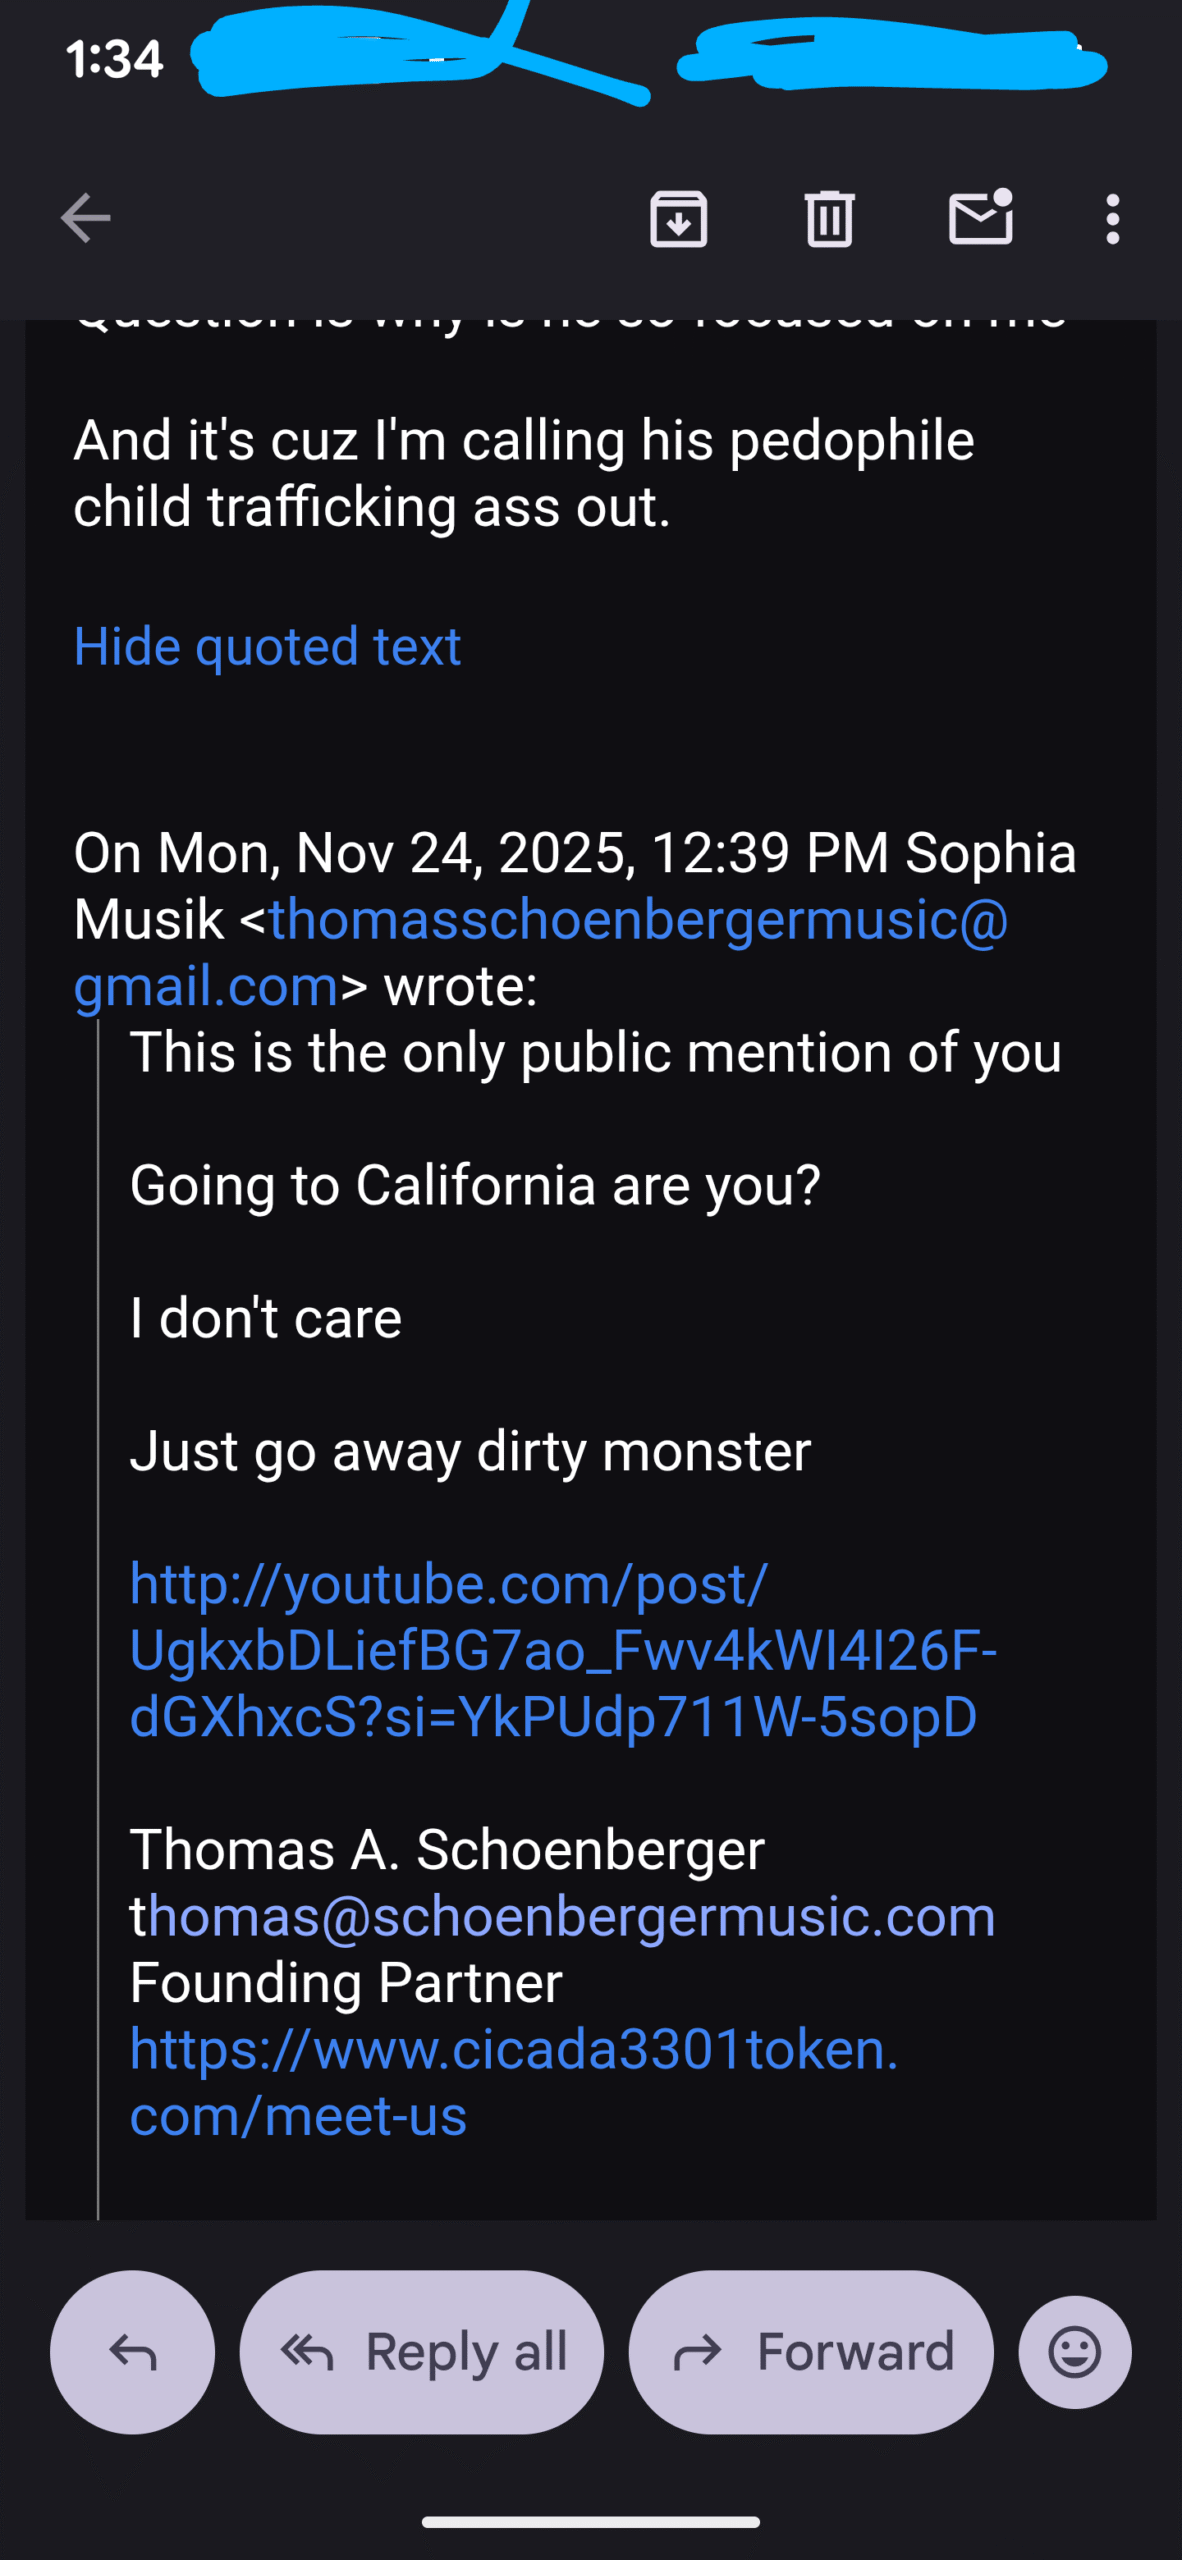Tap the Reply all double-arrow icon

pyautogui.click(x=307, y=2352)
